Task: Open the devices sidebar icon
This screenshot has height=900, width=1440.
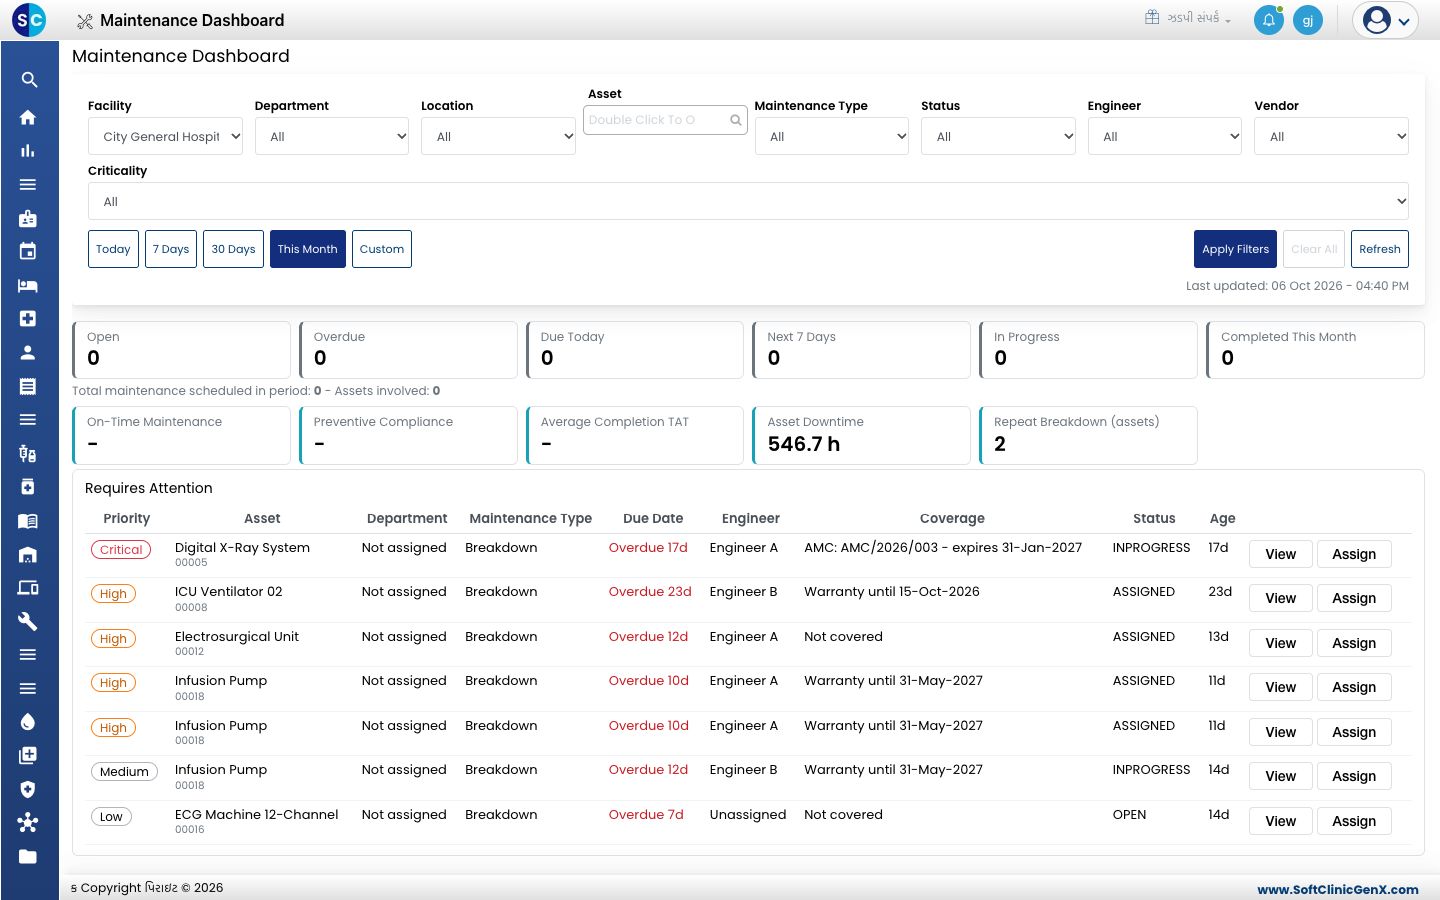Action: 28,588
